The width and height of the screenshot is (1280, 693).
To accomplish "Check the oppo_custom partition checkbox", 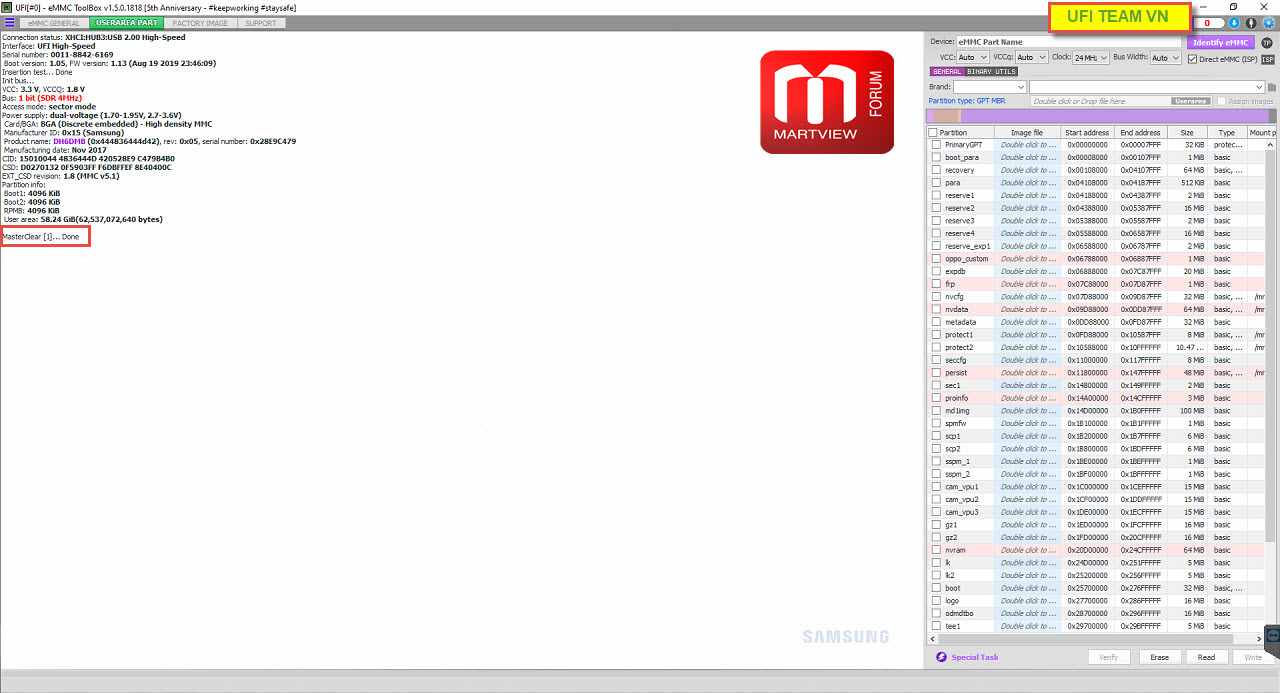I will tap(936, 258).
